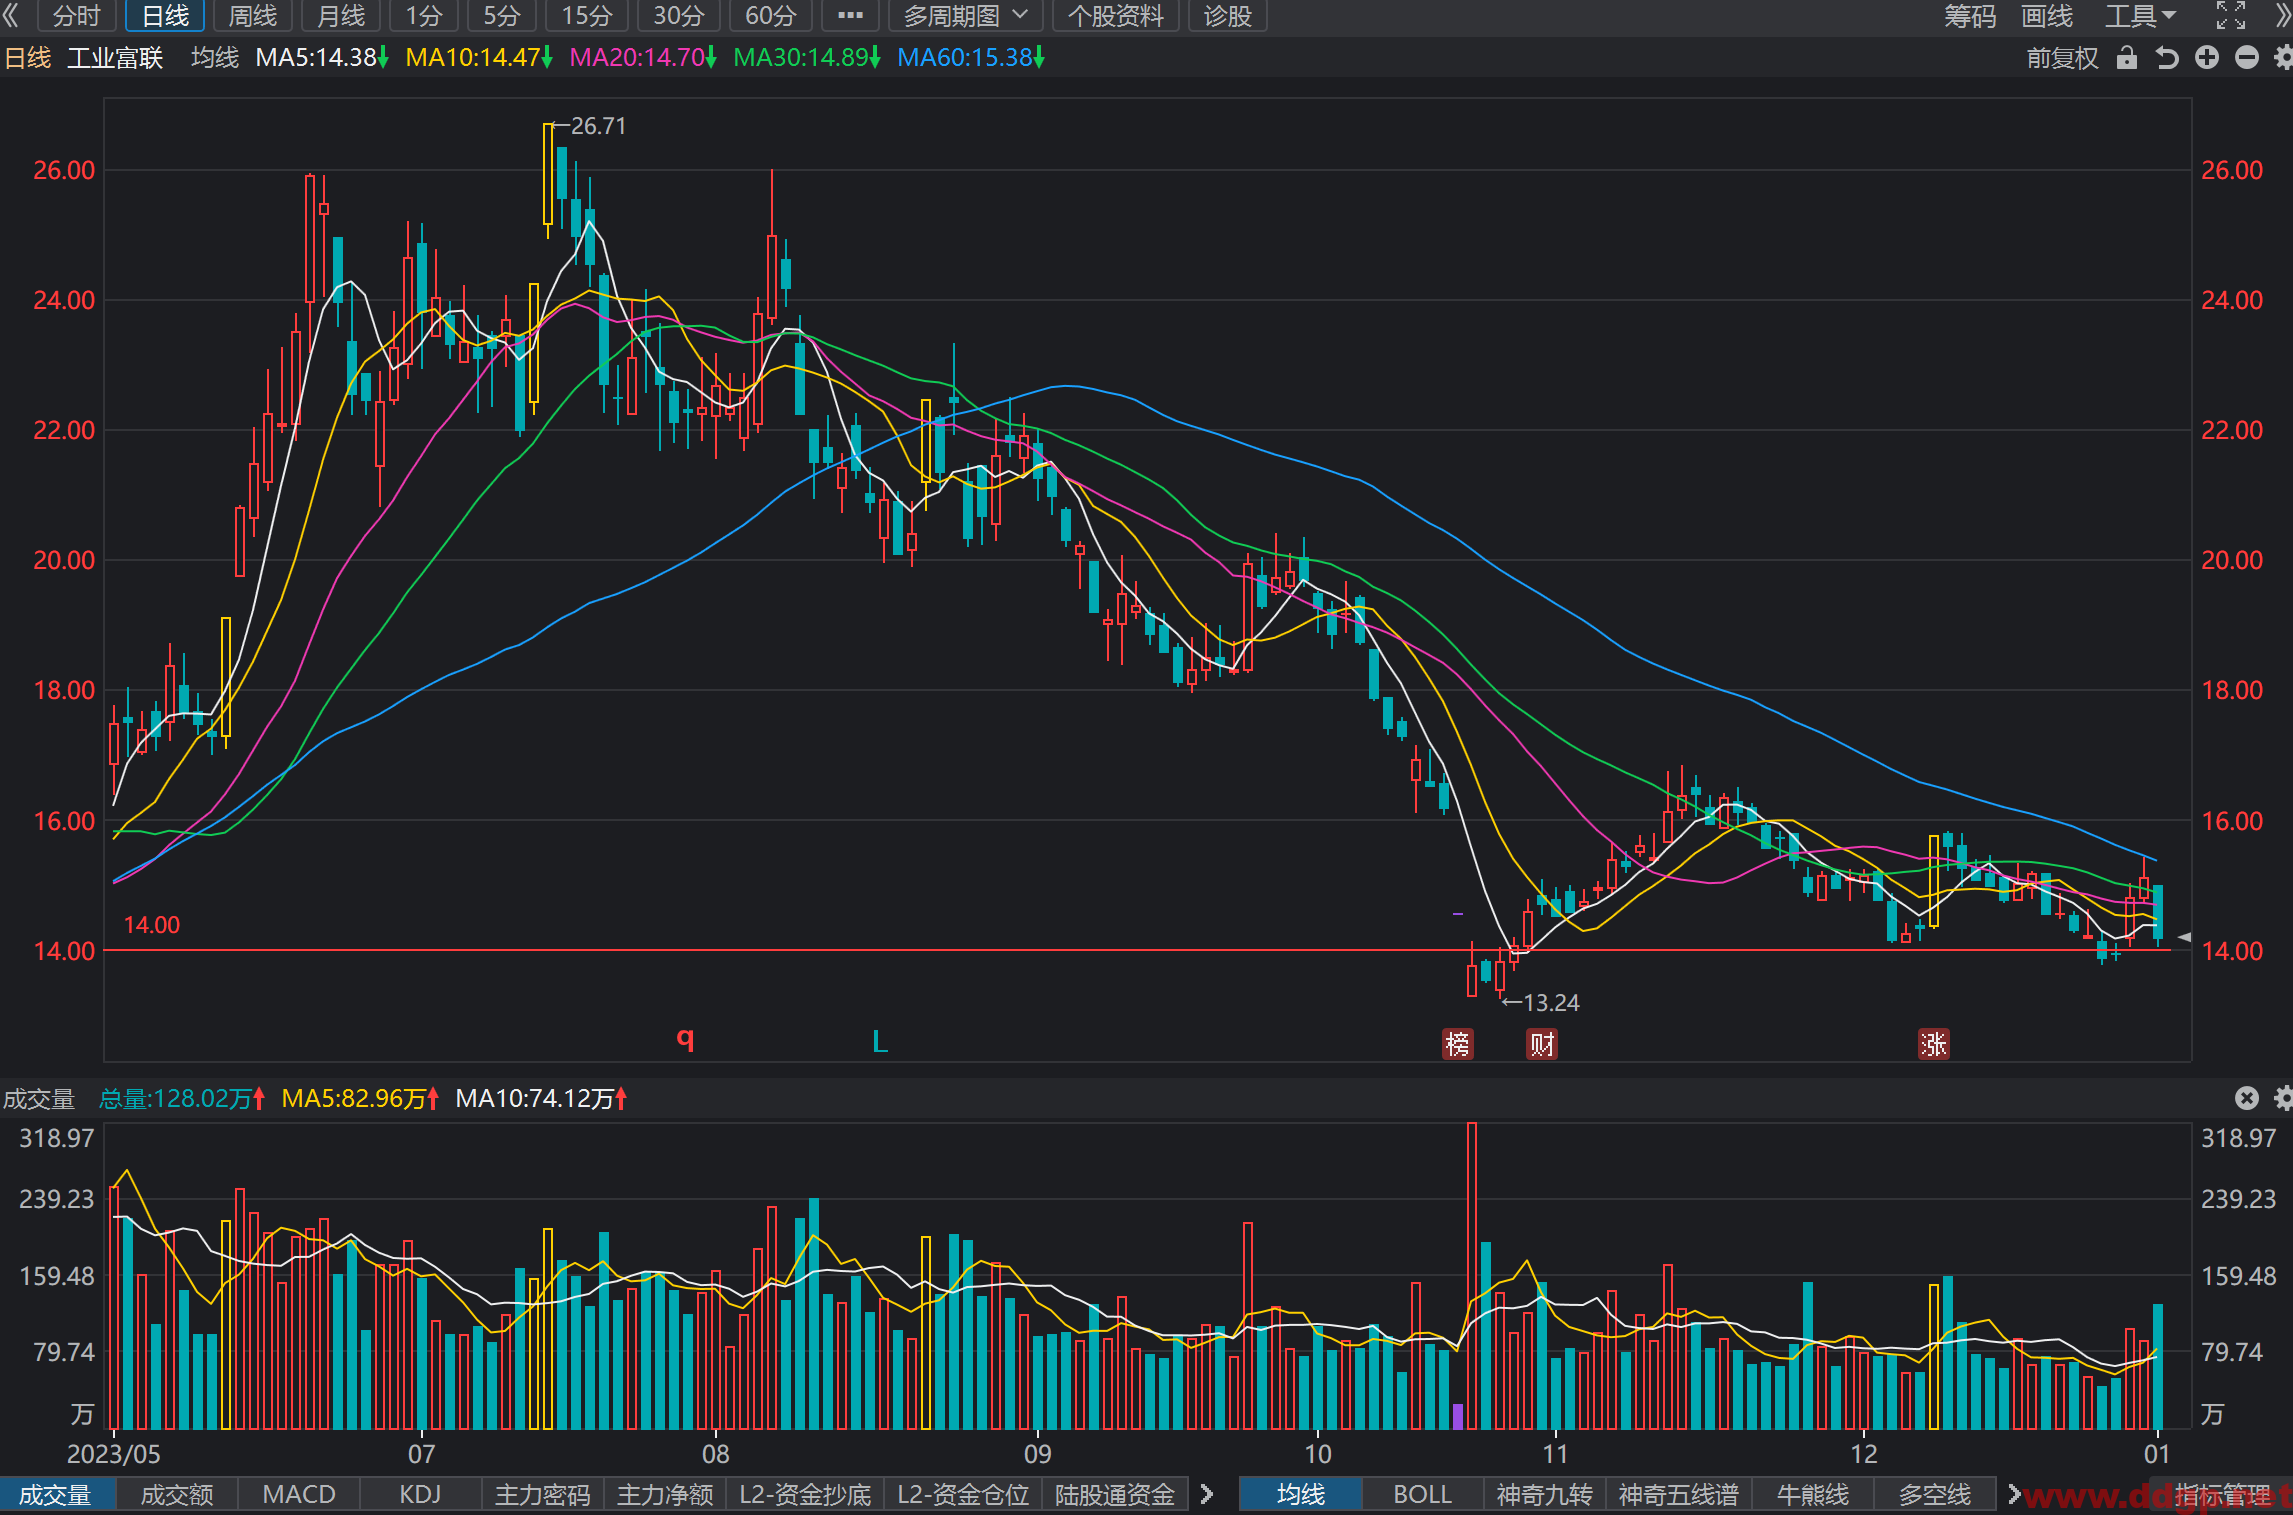Image resolution: width=2293 pixels, height=1515 pixels.
Task: Switch to the BOLL overlay tab
Action: [1423, 1494]
